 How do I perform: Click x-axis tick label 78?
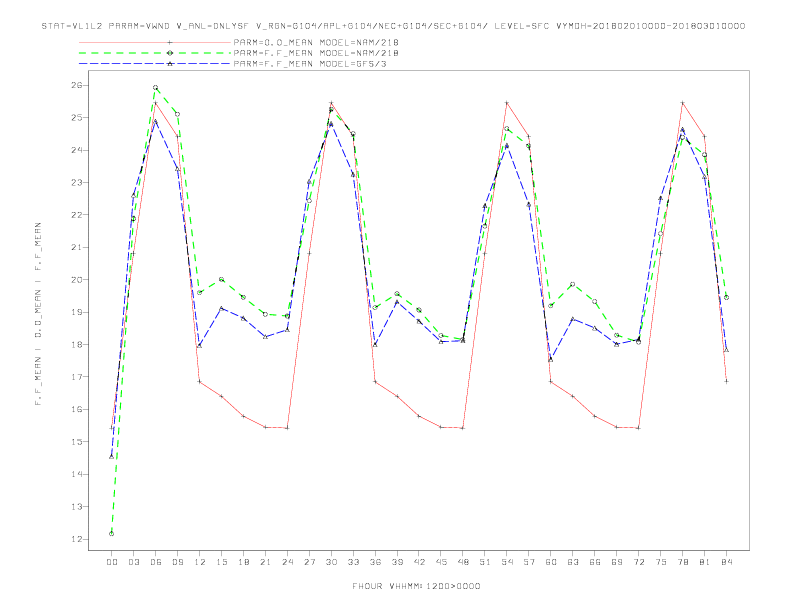coord(682,562)
